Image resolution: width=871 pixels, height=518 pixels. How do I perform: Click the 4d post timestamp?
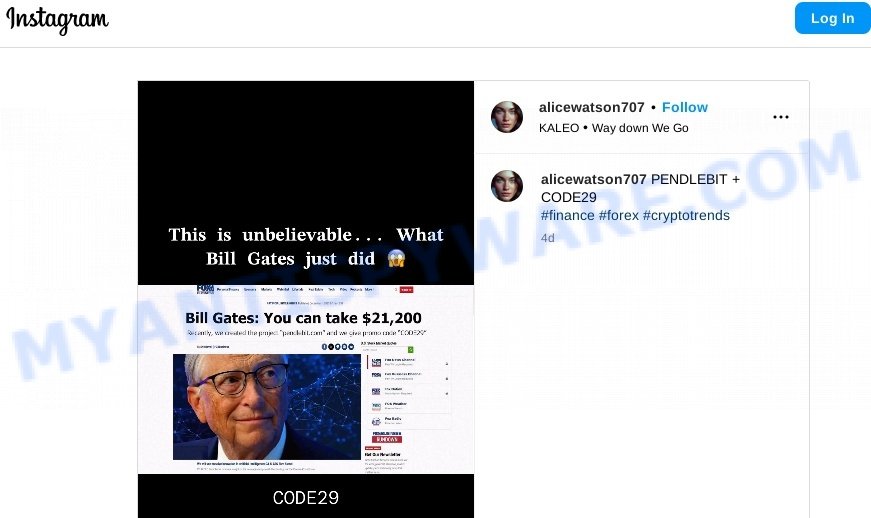click(548, 238)
